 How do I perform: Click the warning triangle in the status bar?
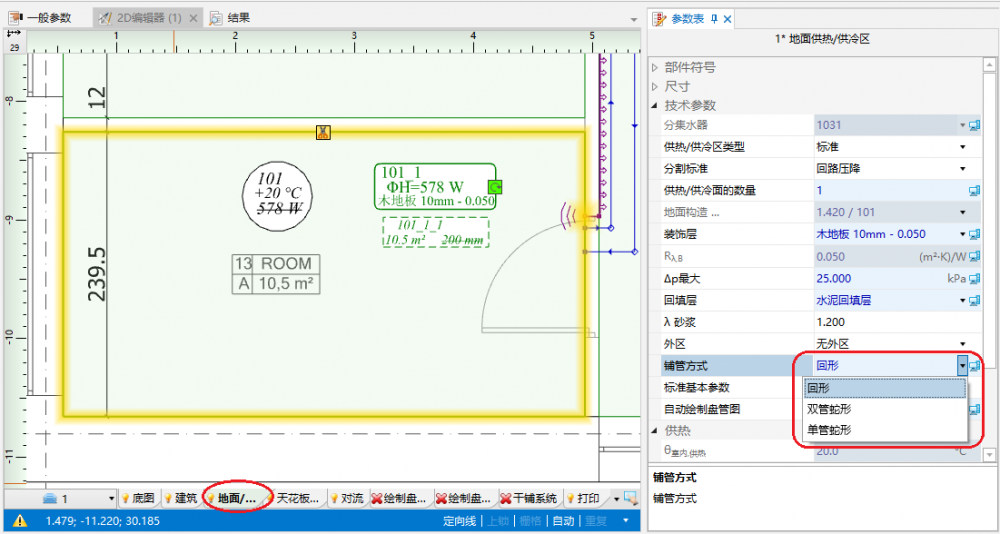coord(19,520)
